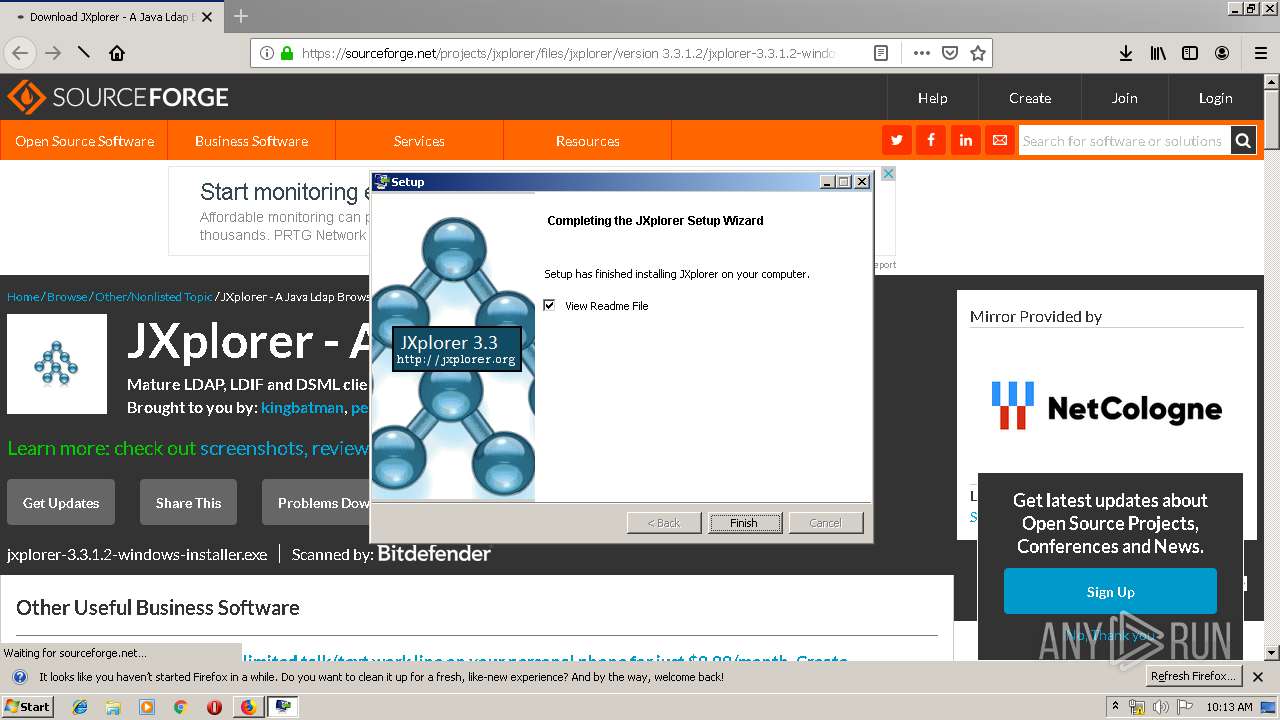Click in the search for software field
The image size is (1280, 720).
(1124, 141)
